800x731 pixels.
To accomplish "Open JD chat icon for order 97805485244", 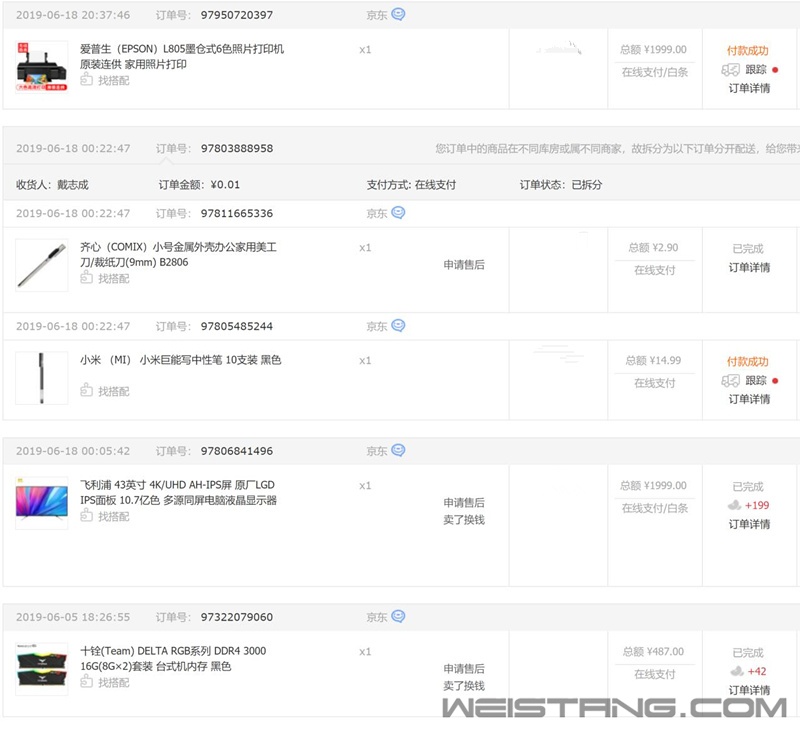I will pos(398,325).
